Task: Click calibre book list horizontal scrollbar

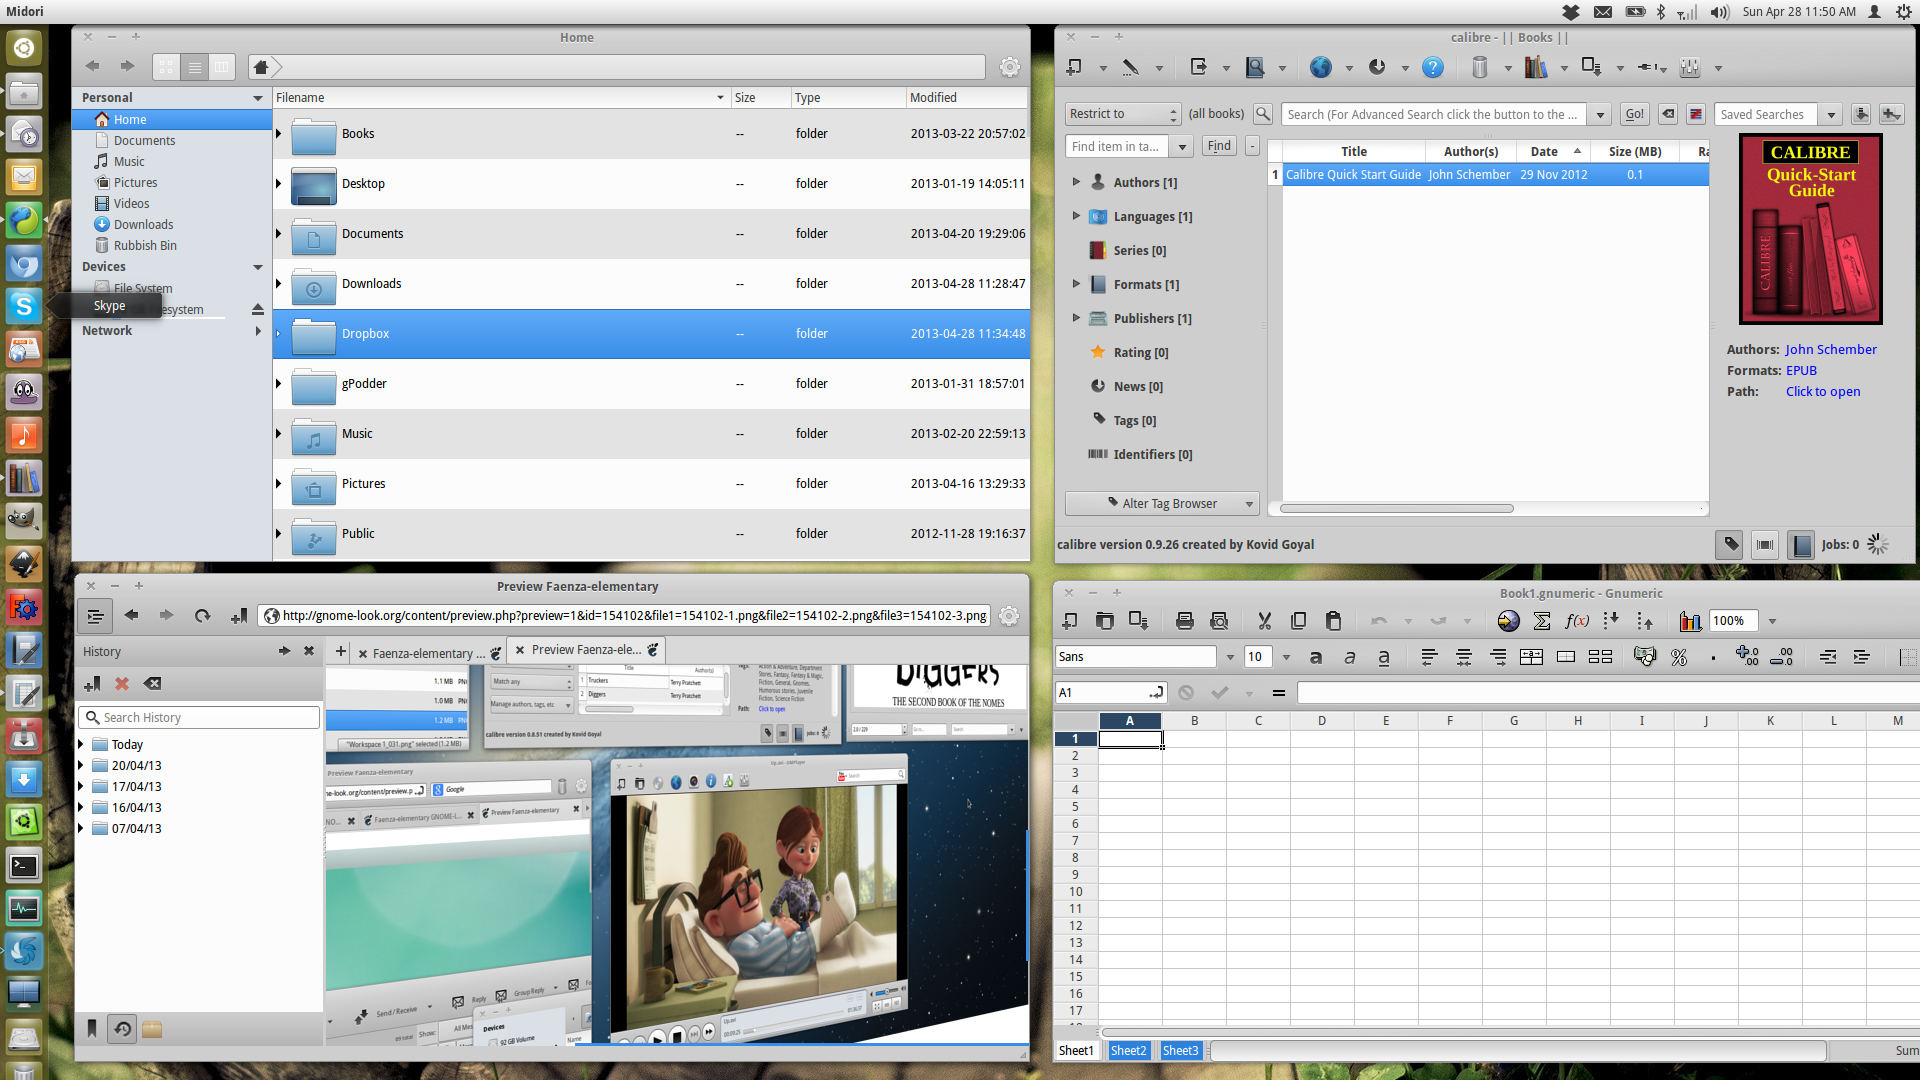Action: 1396,508
